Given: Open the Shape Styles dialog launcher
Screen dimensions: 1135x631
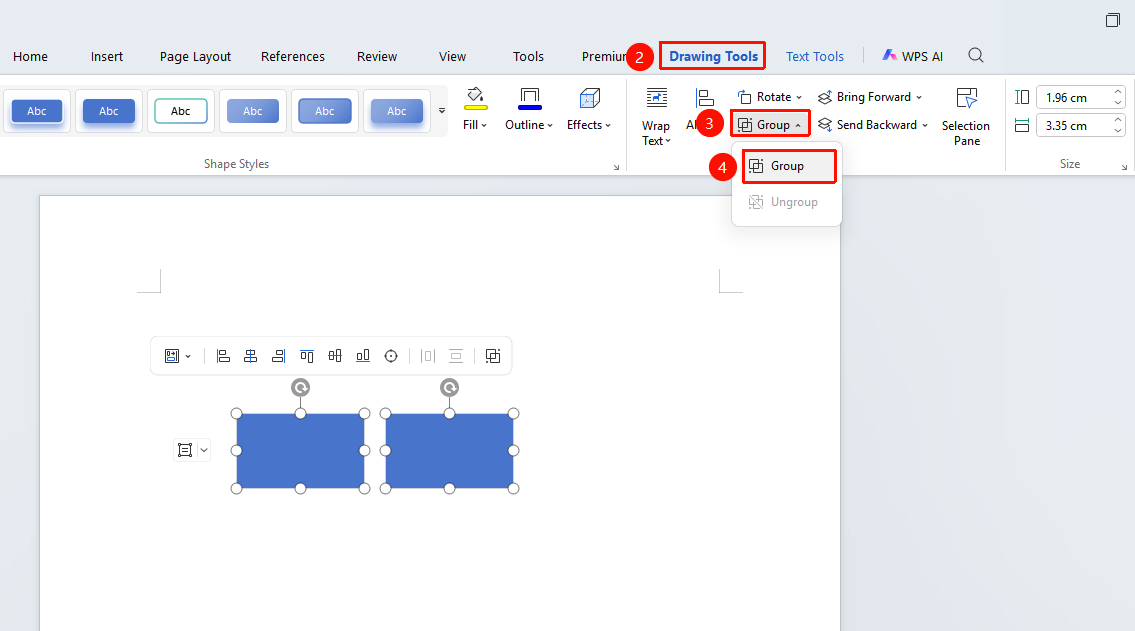Looking at the screenshot, I should 617,167.
